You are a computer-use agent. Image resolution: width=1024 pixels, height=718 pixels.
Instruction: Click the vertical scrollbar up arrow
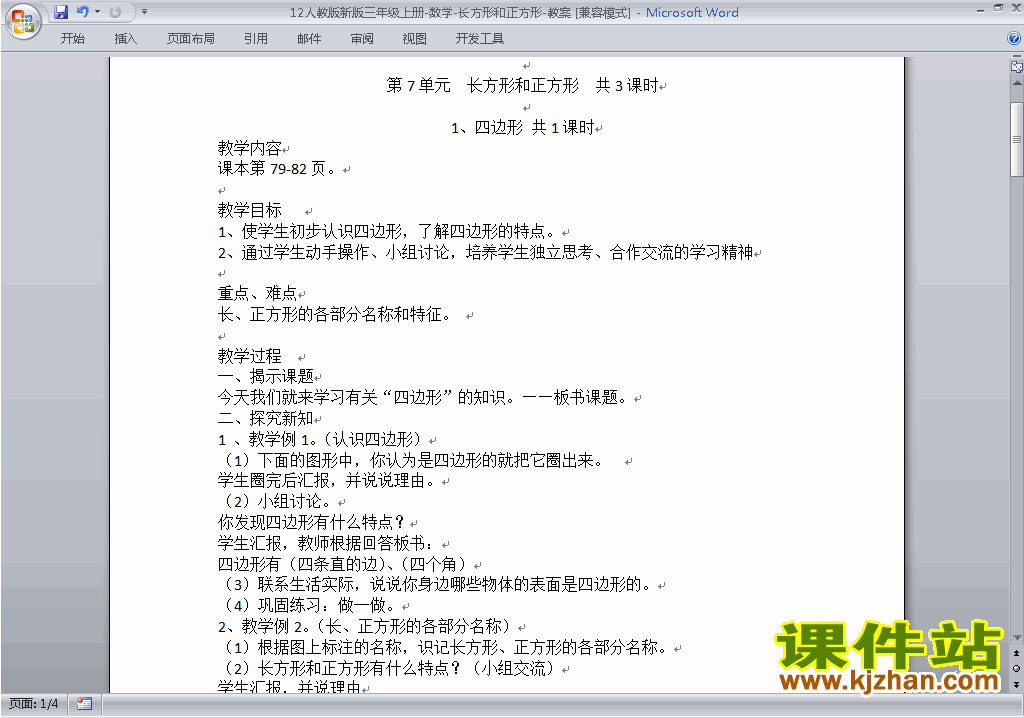1017,83
